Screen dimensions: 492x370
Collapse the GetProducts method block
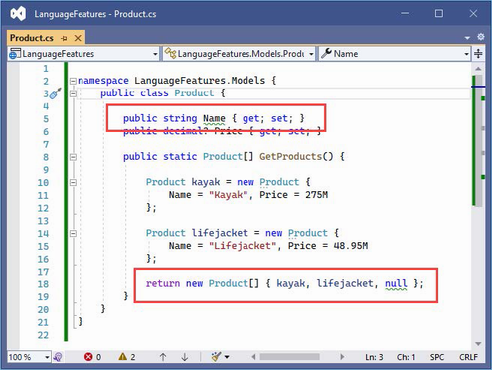(73, 157)
